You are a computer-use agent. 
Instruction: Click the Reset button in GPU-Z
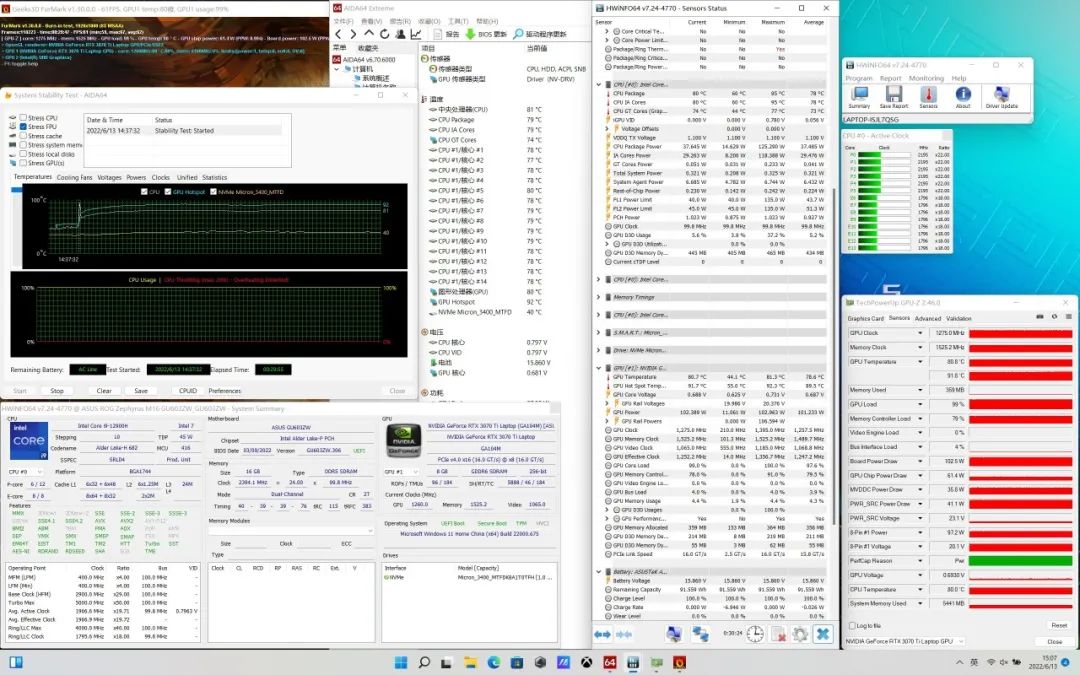pyautogui.click(x=1058, y=625)
